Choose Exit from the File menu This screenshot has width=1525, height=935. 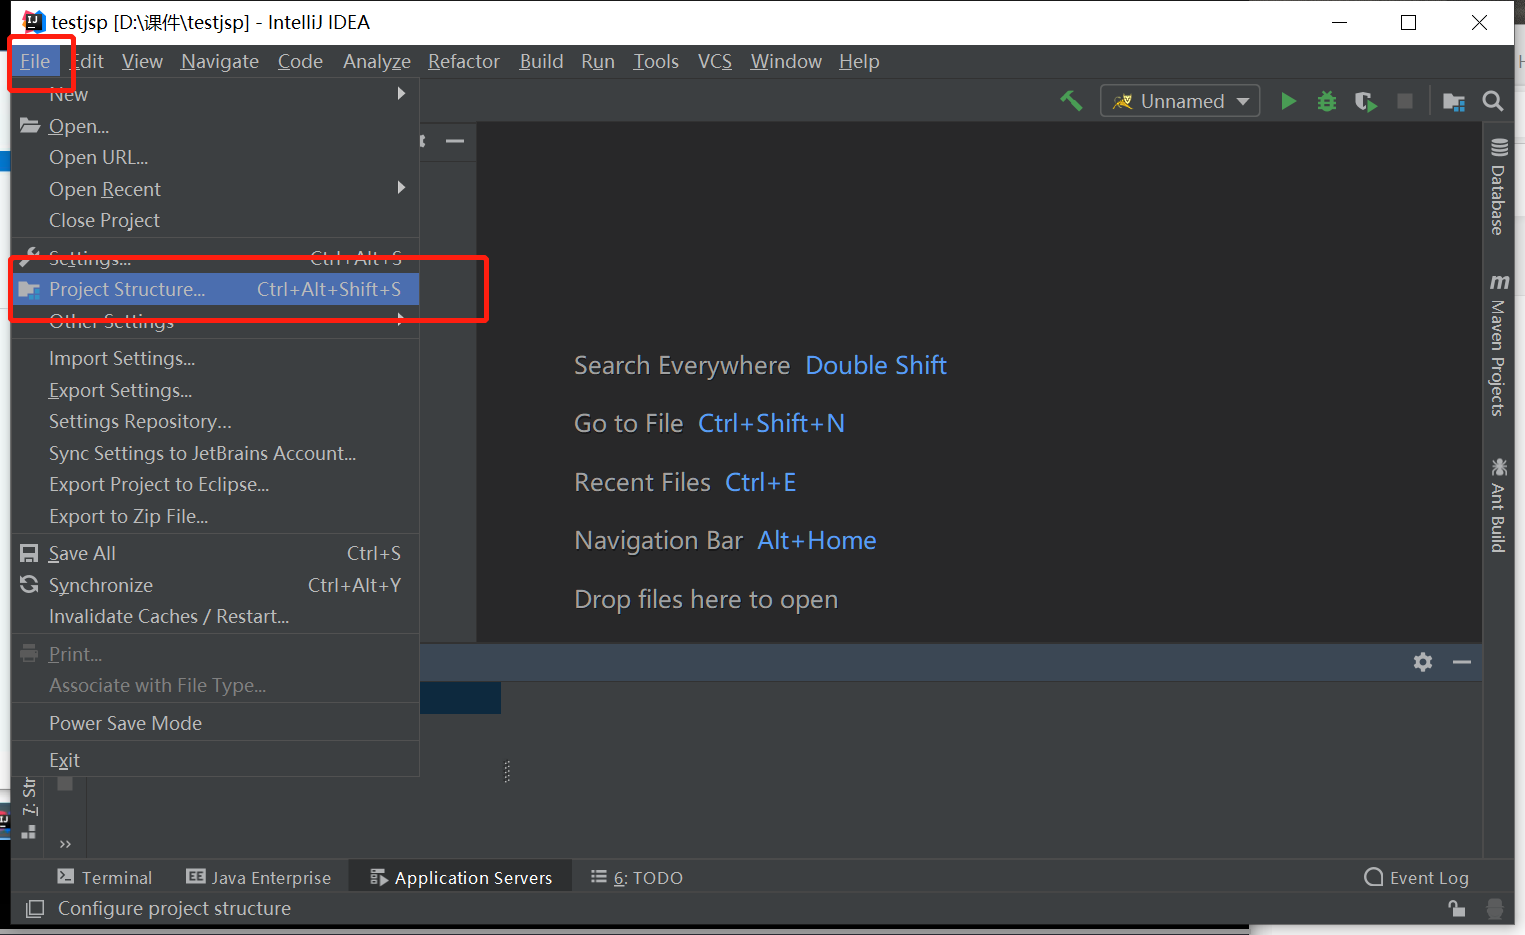215,760
